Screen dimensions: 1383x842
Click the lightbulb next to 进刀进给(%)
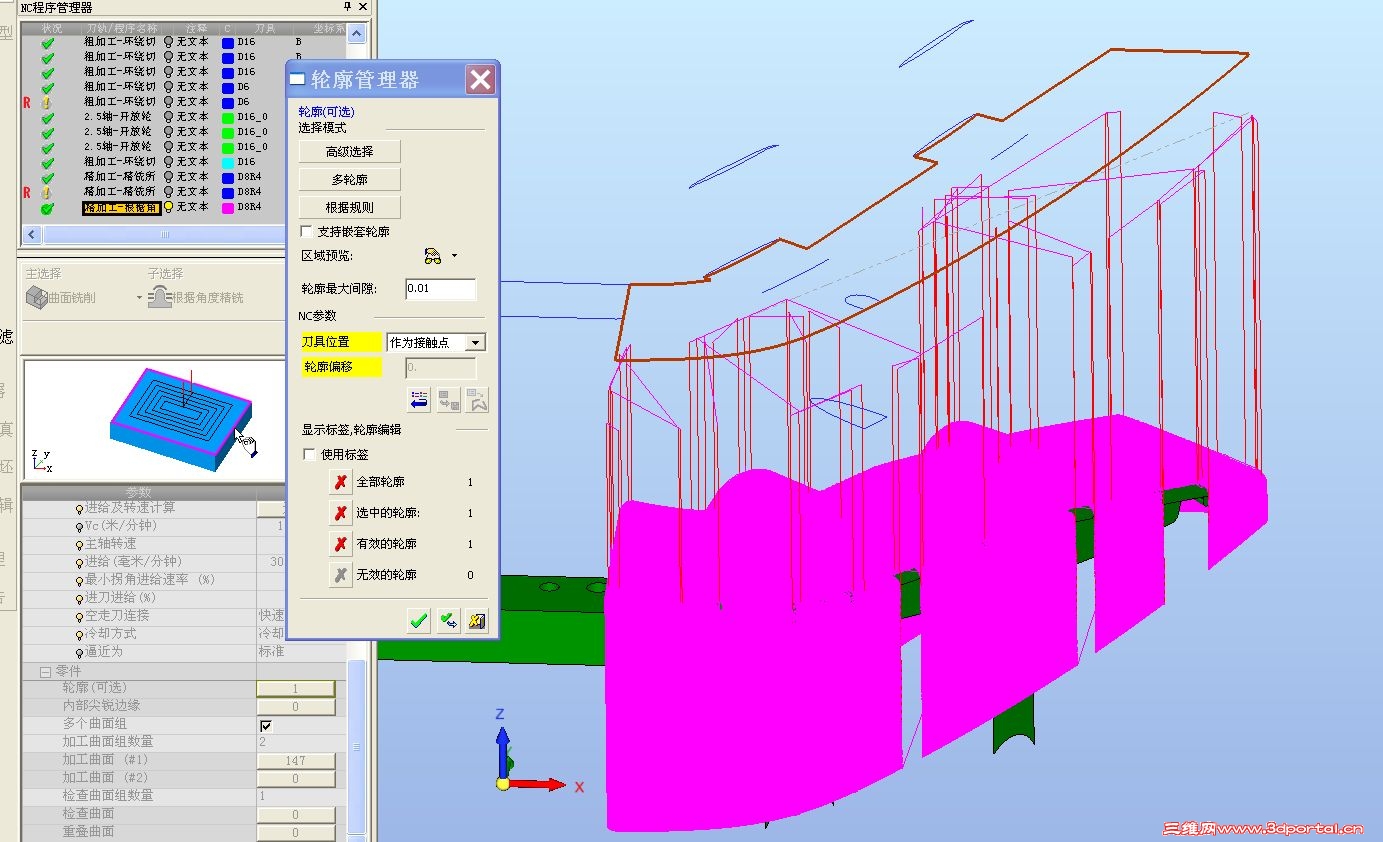80,598
